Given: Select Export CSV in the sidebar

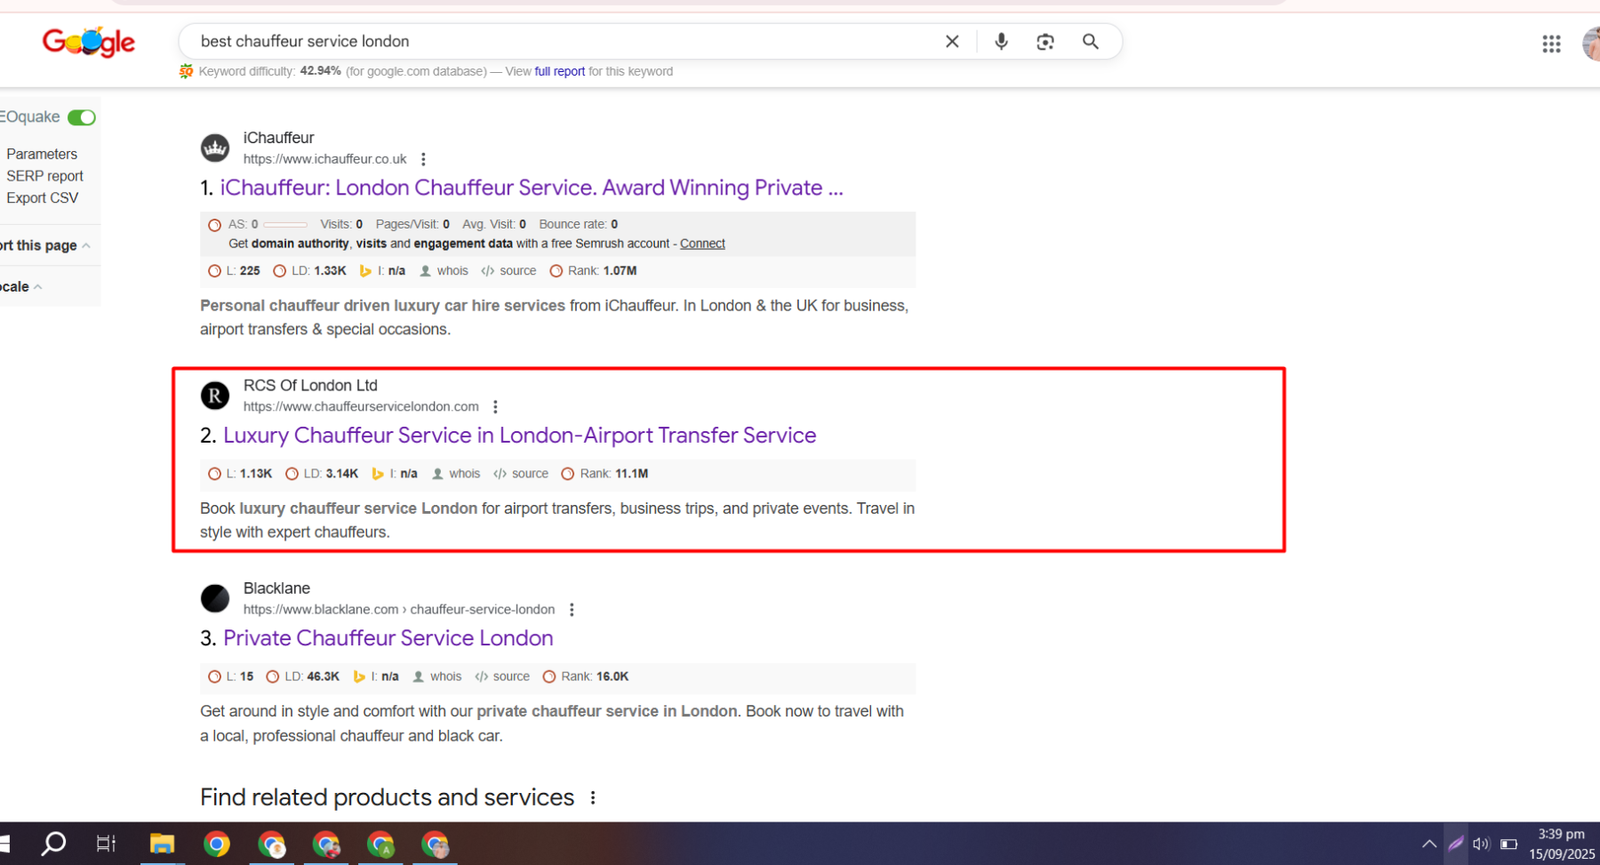Looking at the screenshot, I should point(42,198).
